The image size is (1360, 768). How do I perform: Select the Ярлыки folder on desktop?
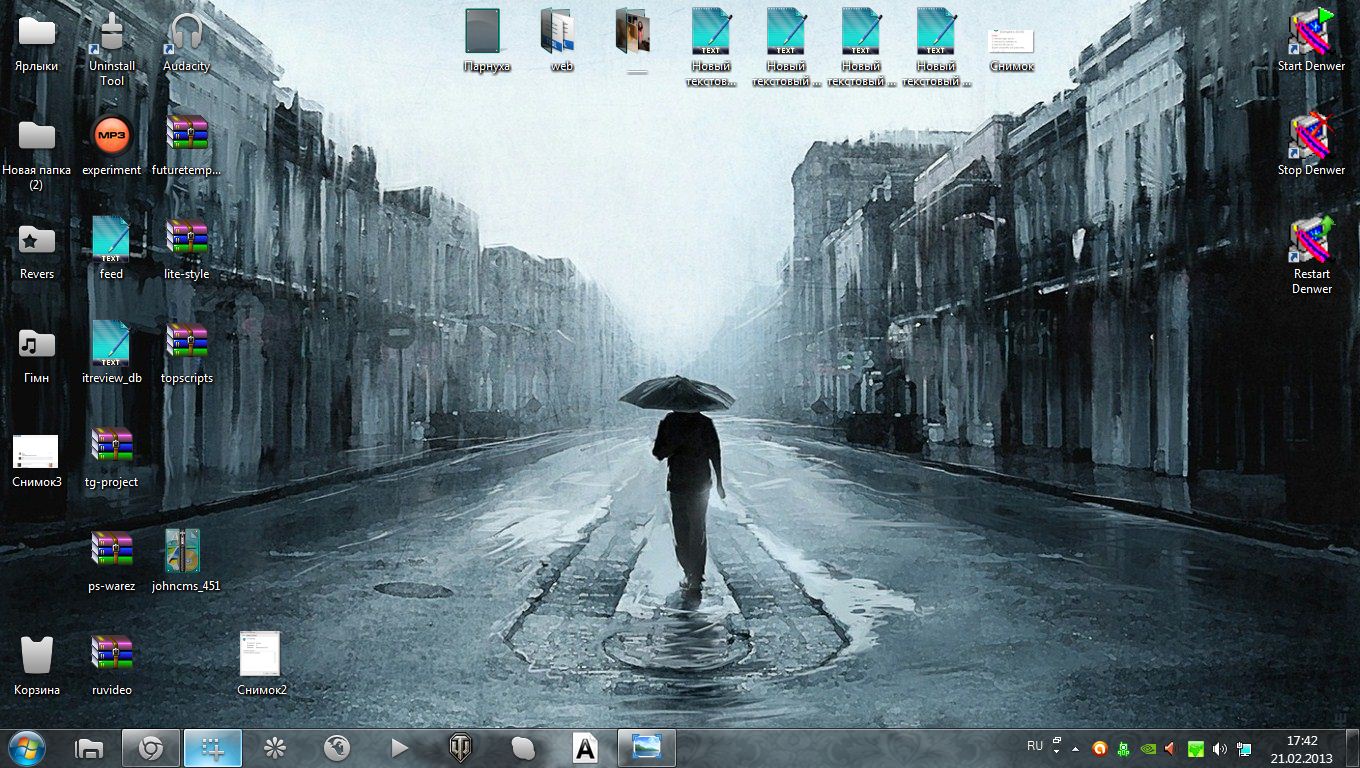(x=37, y=40)
